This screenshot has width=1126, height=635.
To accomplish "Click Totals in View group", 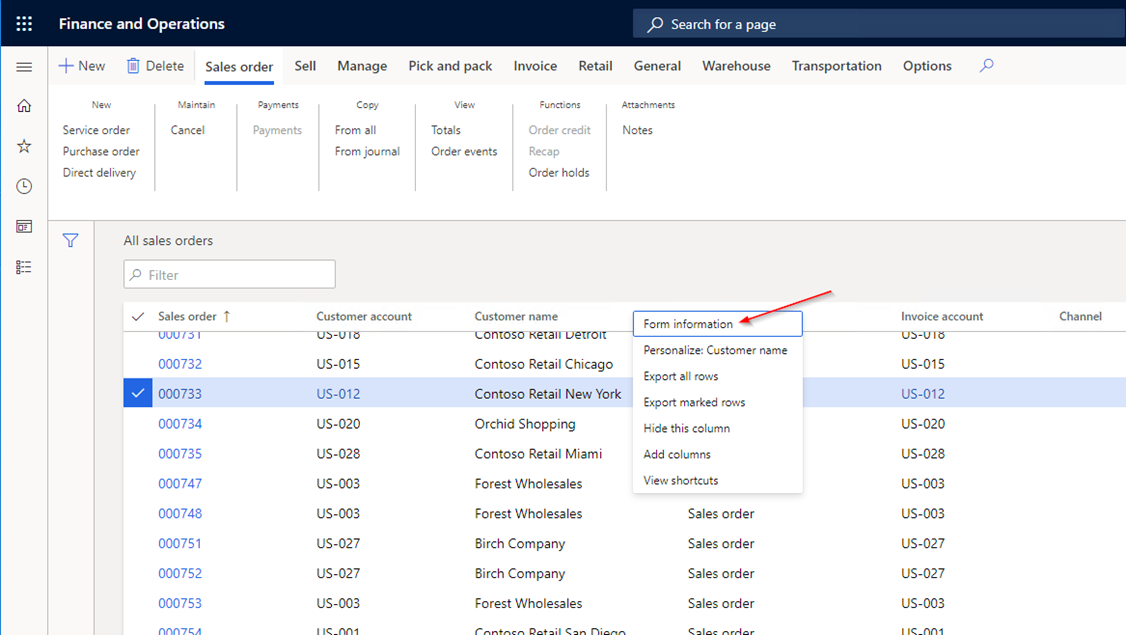I will tap(446, 130).
